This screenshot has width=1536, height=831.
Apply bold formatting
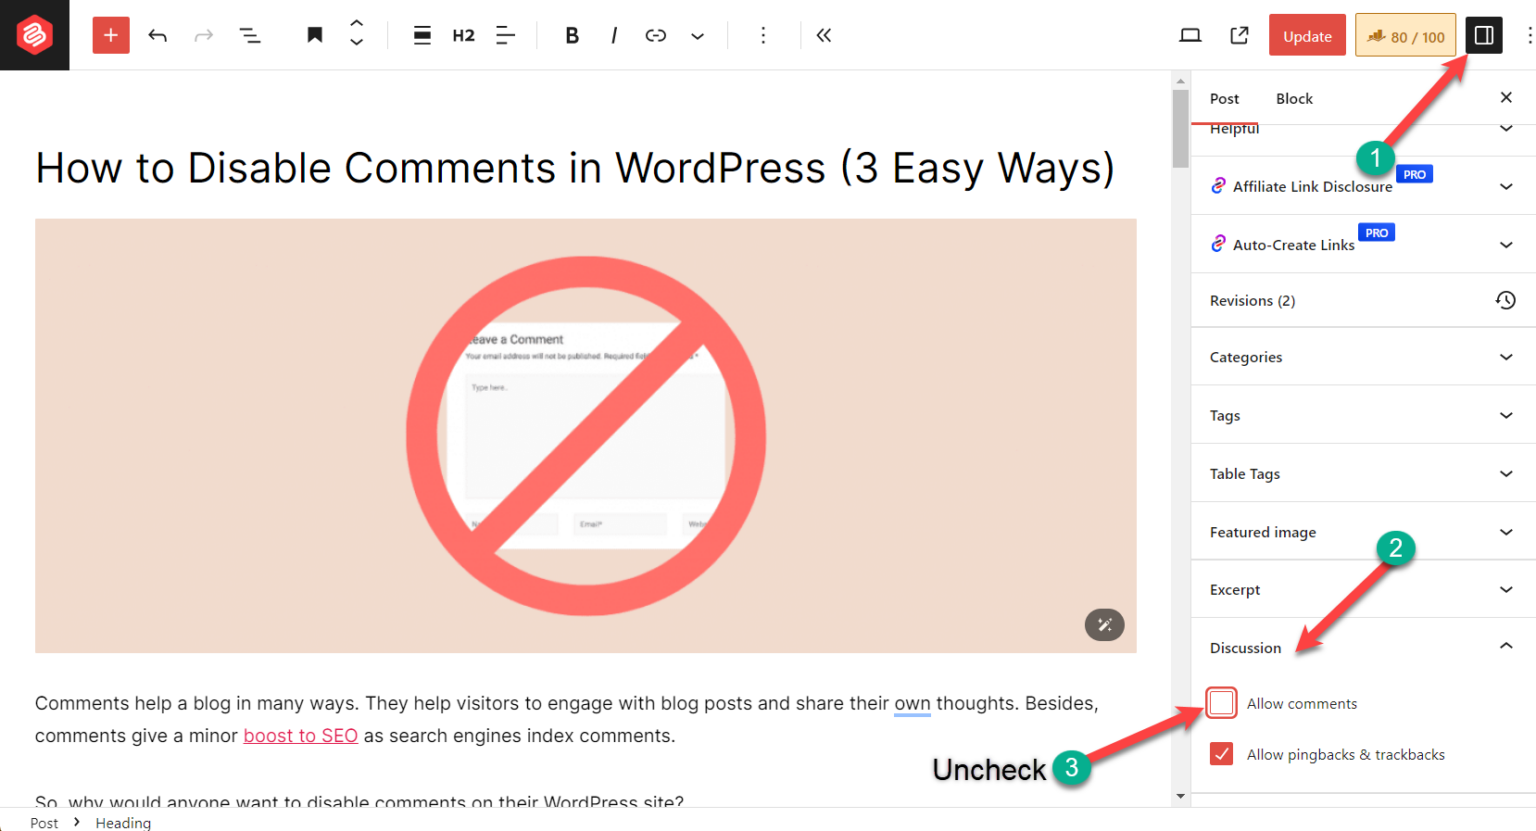point(571,34)
